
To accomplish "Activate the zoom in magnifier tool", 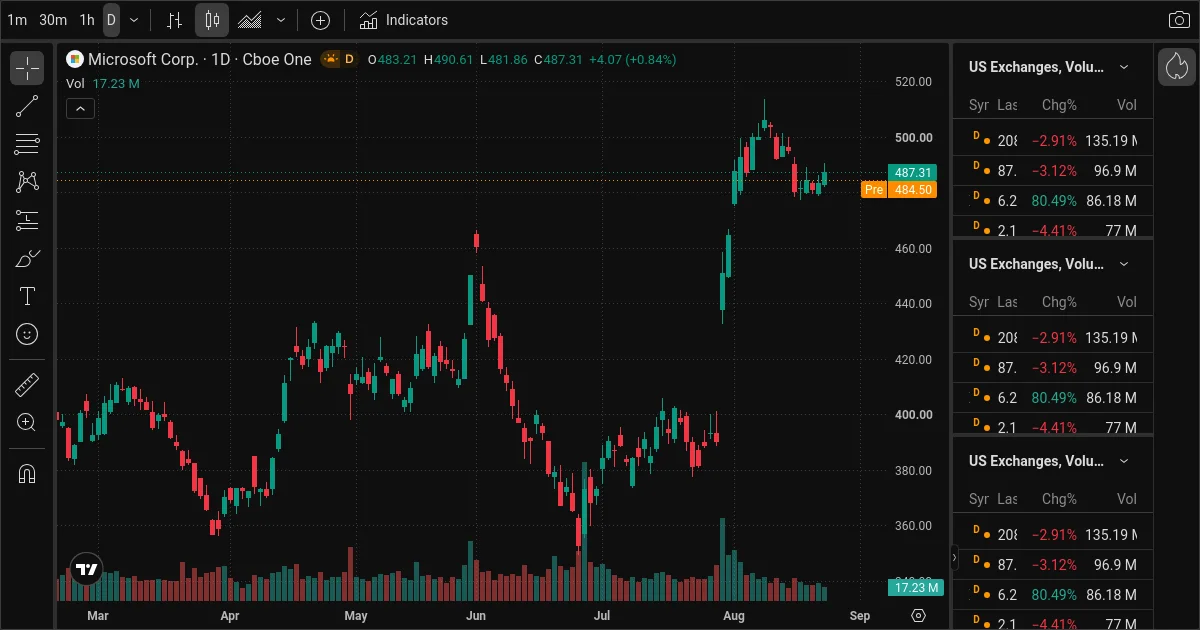I will coord(27,422).
